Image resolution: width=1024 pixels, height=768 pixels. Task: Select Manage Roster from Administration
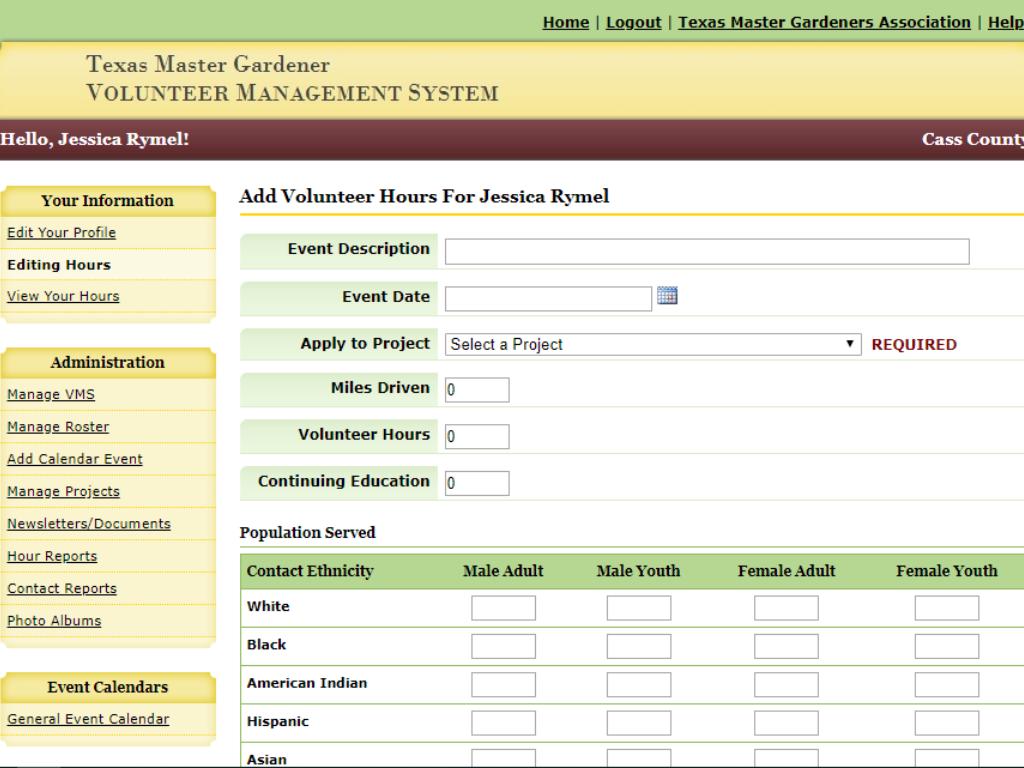point(58,427)
